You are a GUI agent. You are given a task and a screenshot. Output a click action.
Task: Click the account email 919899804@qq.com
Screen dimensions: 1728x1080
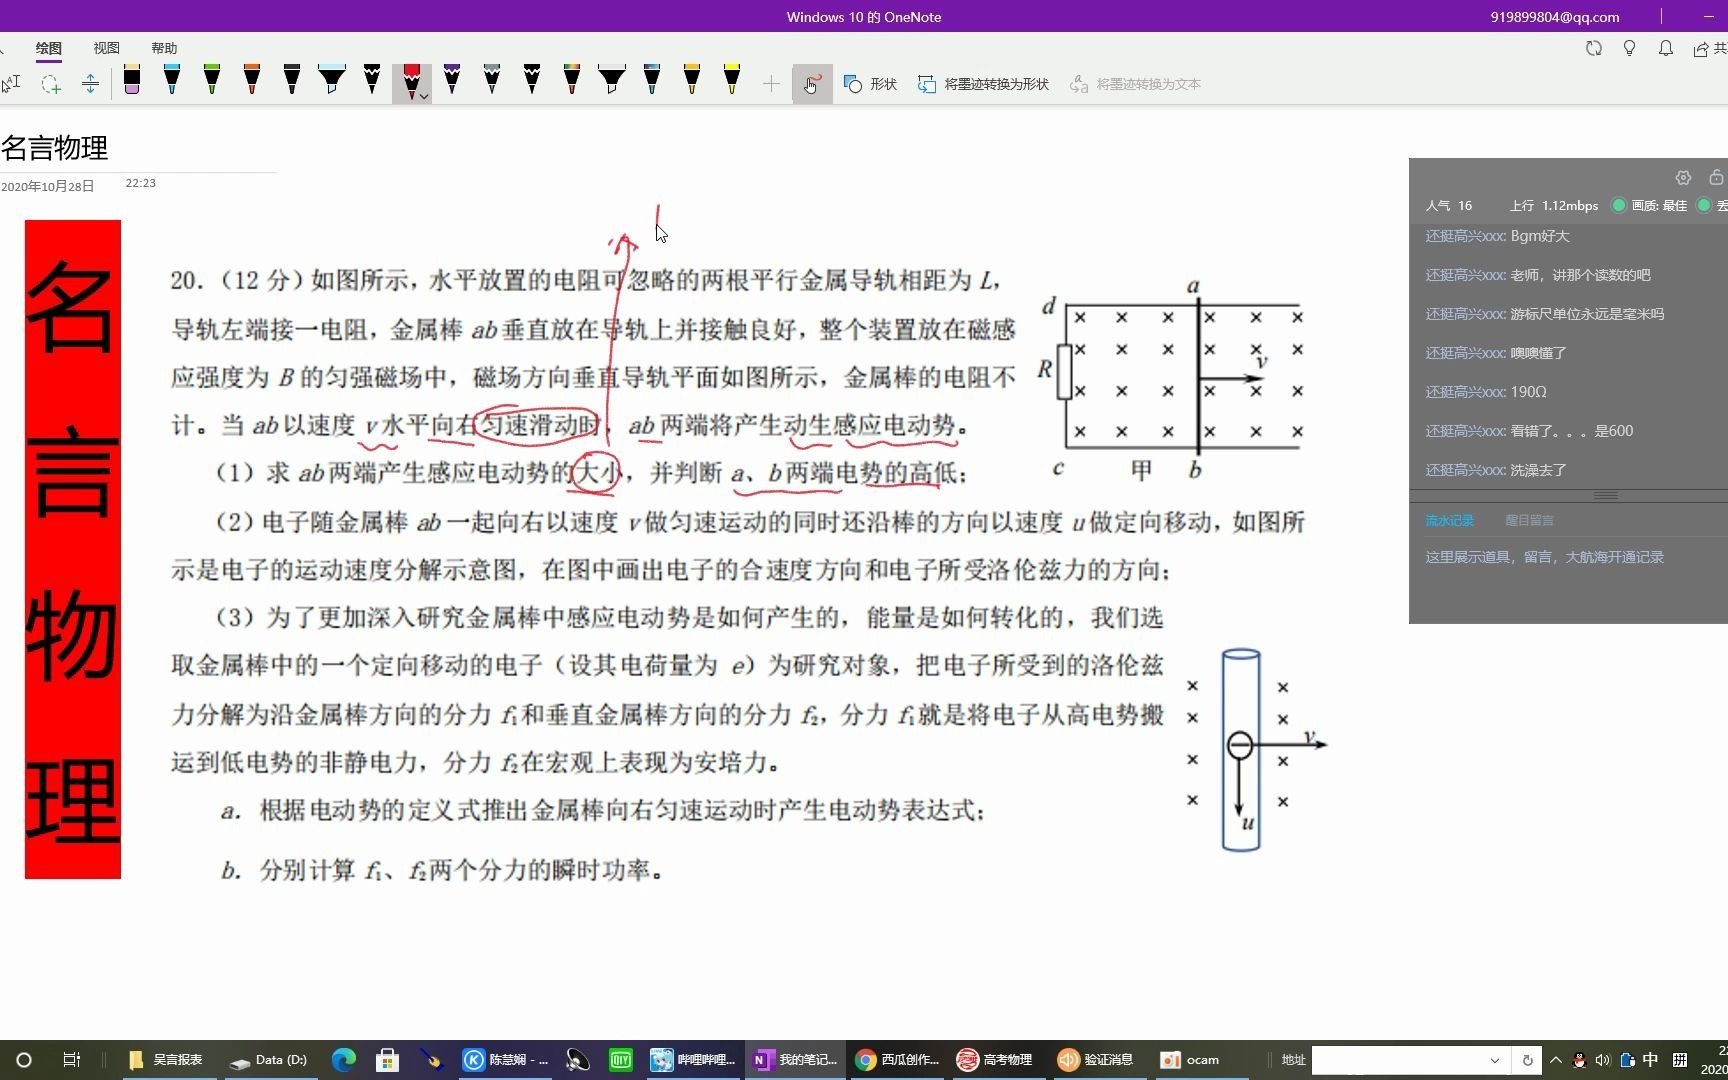coord(1554,17)
